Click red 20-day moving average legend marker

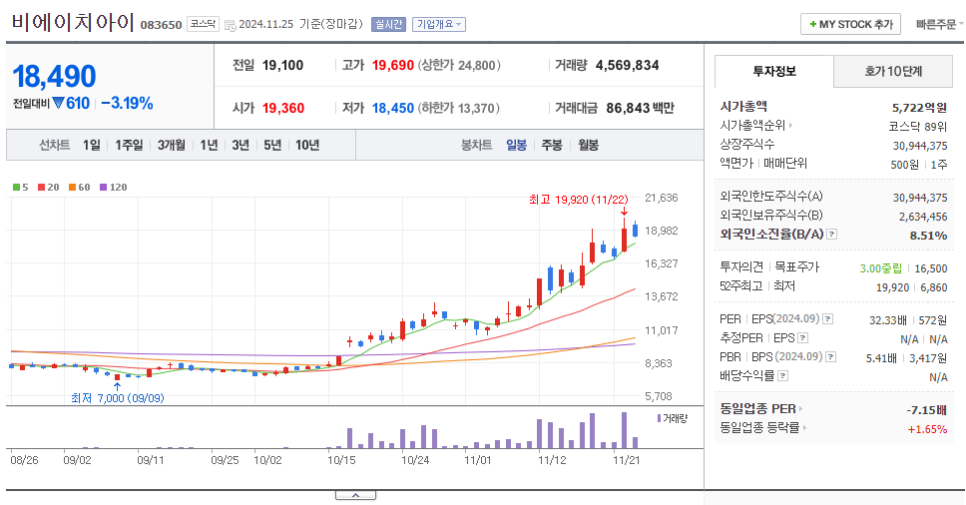click(41, 187)
